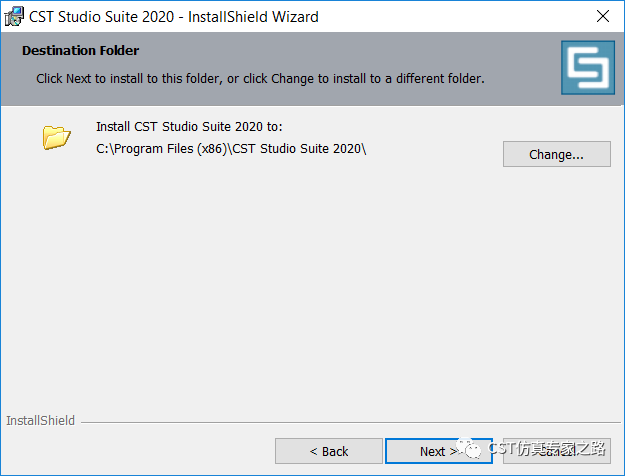Viewport: 625px width, 476px height.
Task: Click the CST仿真专家之路 watermark text
Action: [547, 449]
